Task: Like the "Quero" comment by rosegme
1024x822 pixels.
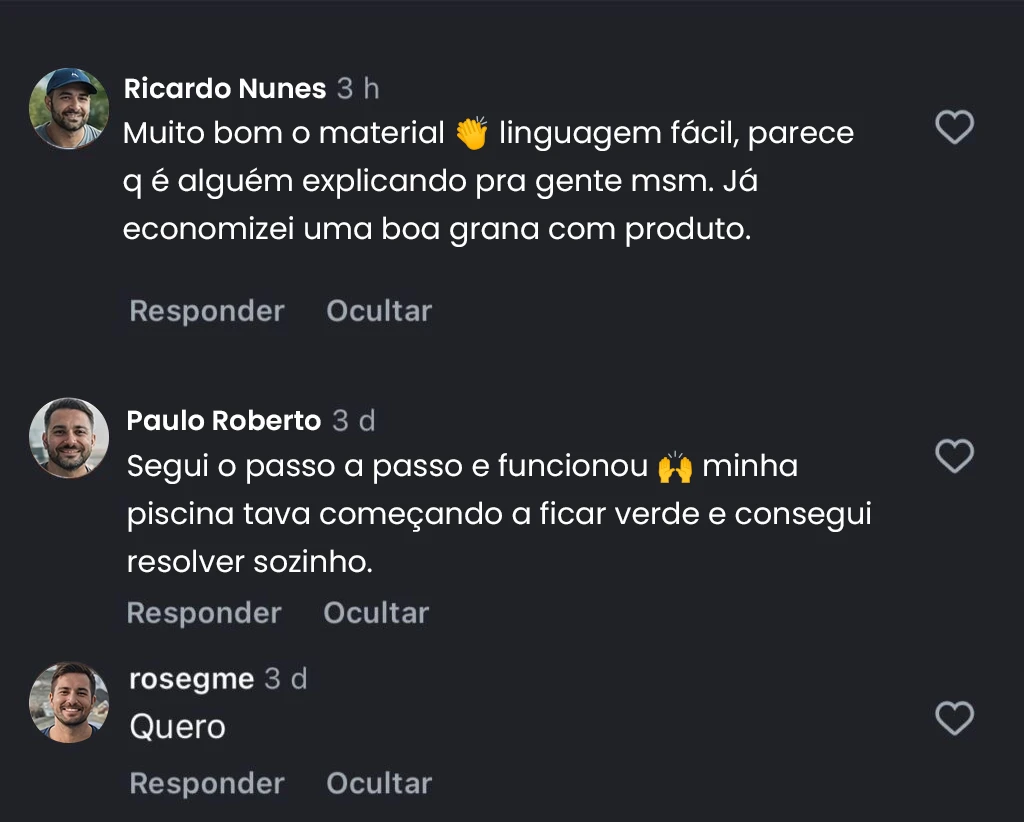Action: [x=954, y=718]
